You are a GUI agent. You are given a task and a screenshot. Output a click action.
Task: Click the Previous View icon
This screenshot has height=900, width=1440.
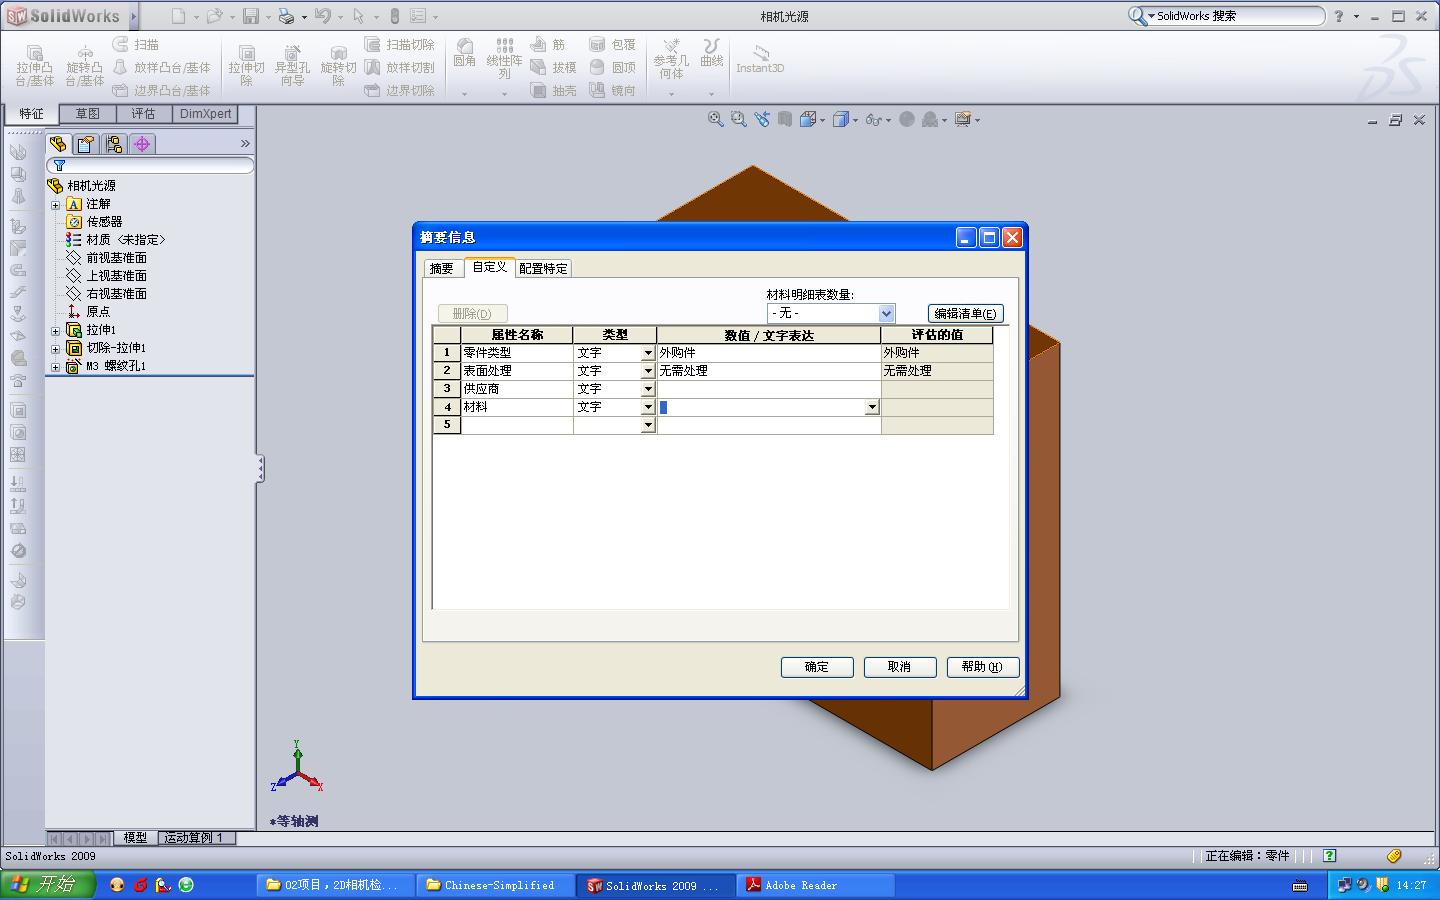click(762, 119)
